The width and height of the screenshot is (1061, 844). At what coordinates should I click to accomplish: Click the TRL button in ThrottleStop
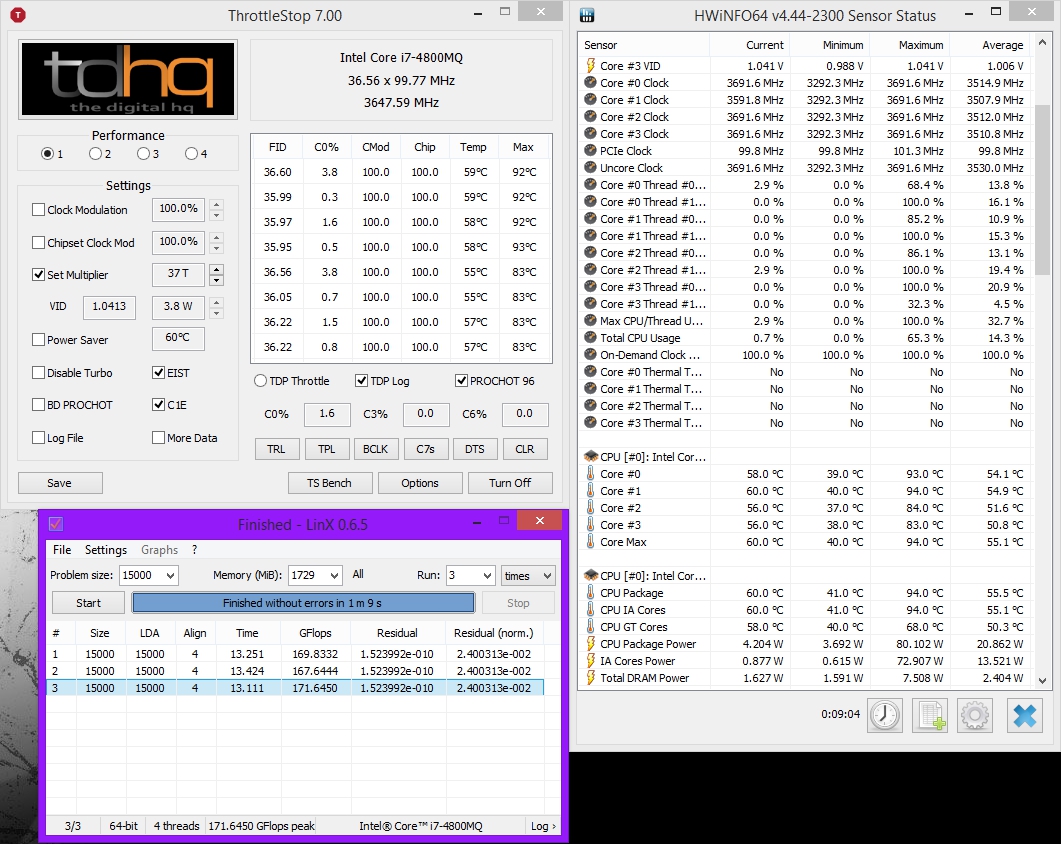coord(276,449)
